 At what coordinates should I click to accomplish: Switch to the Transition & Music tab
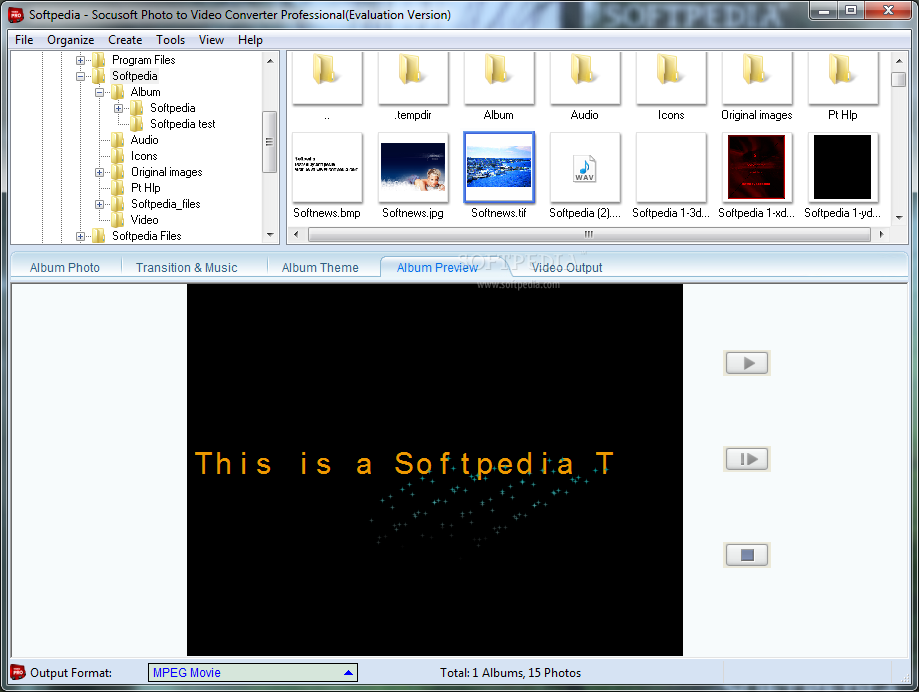[x=186, y=268]
